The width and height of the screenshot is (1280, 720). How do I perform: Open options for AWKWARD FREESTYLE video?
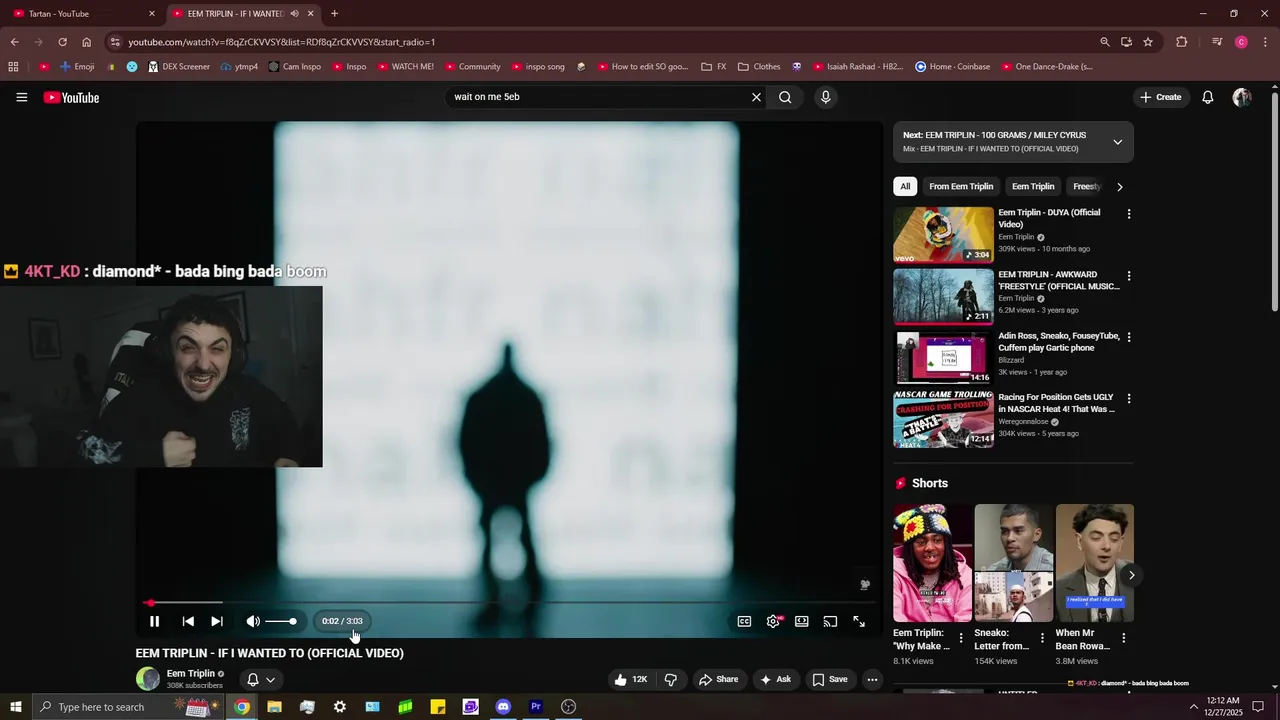pos(1129,276)
